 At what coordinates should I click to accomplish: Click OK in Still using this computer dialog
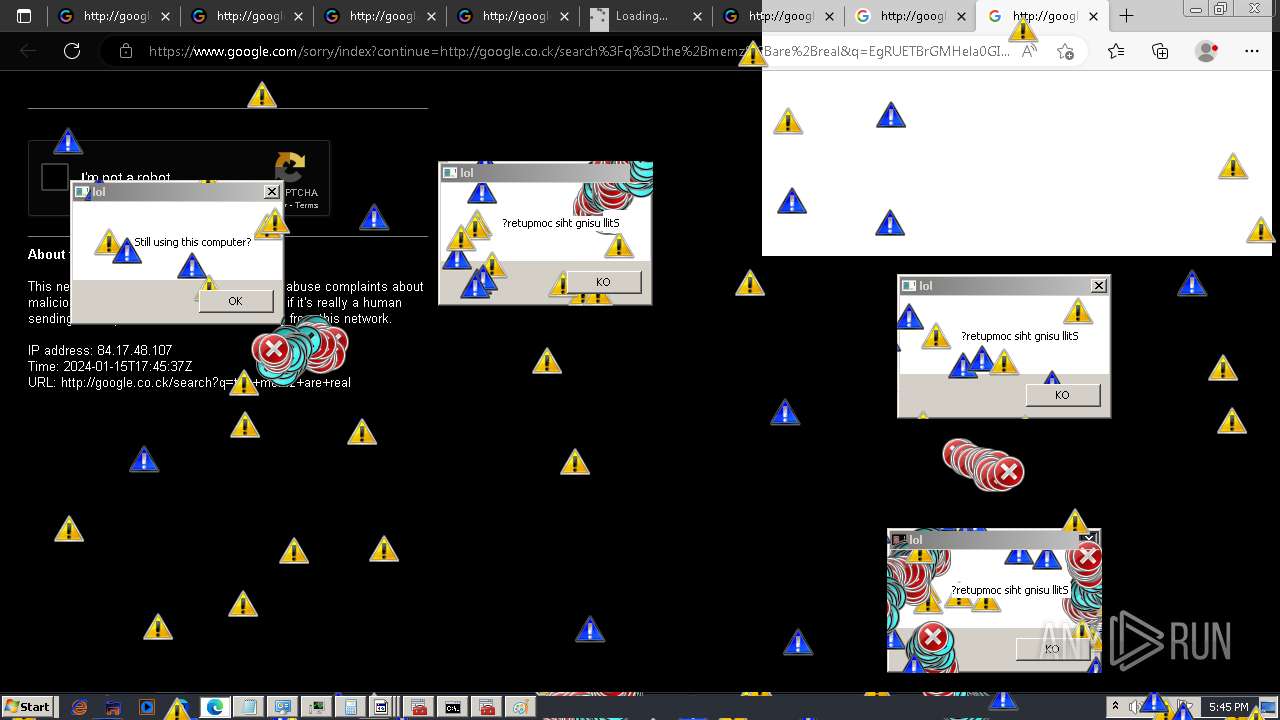(235, 301)
